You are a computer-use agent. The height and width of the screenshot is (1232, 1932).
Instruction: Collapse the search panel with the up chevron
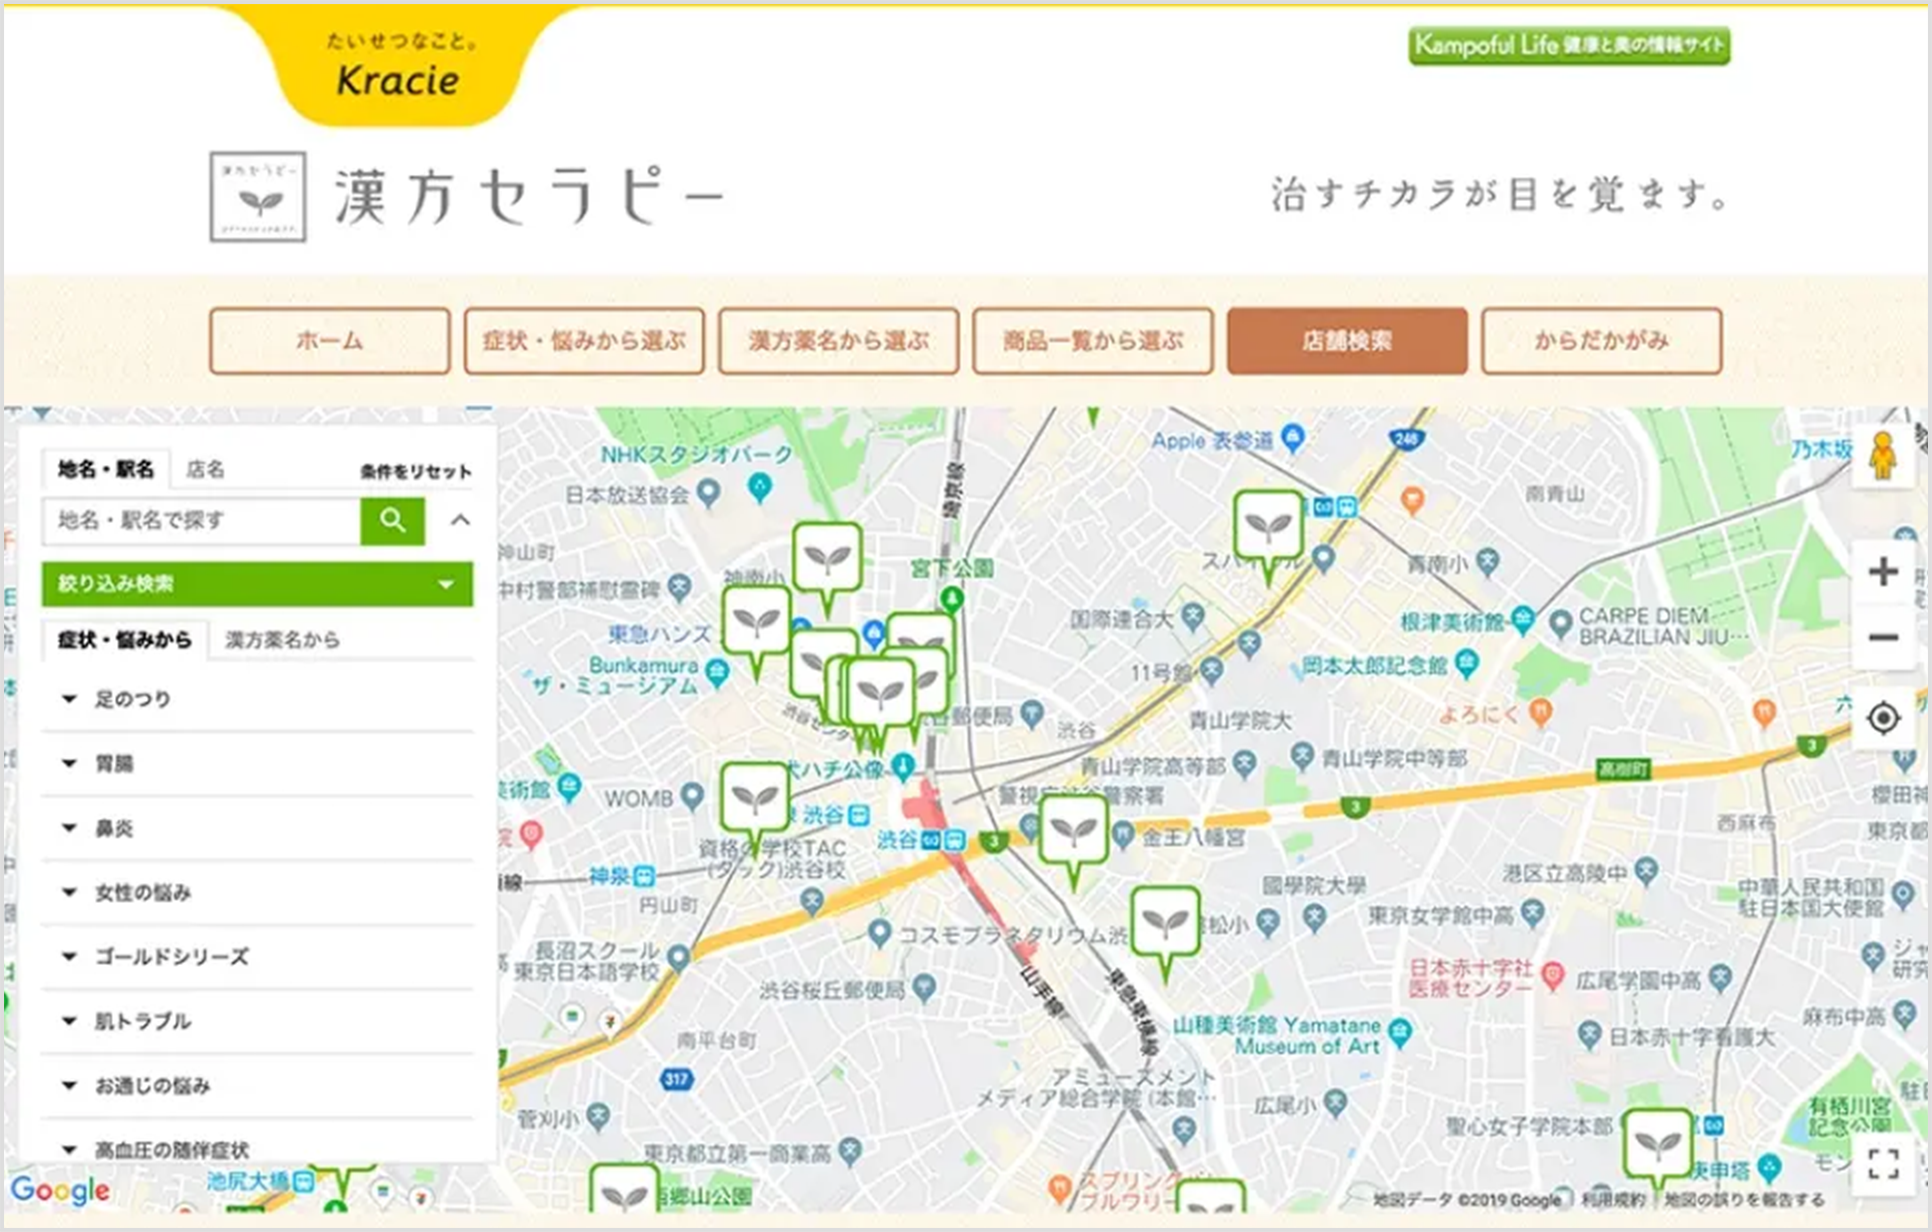pos(460,520)
